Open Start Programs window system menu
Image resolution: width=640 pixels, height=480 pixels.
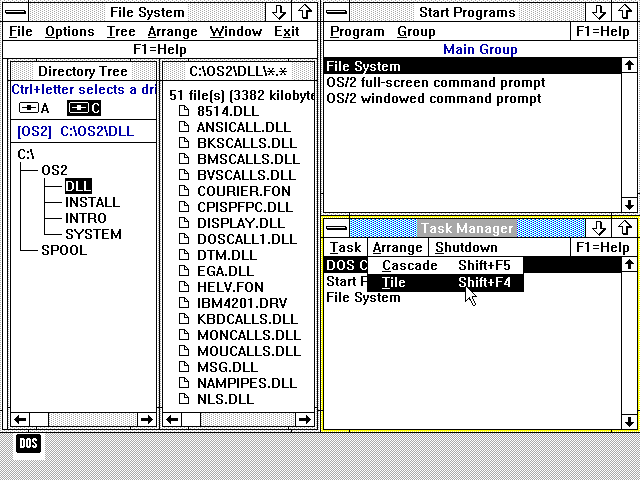click(337, 12)
